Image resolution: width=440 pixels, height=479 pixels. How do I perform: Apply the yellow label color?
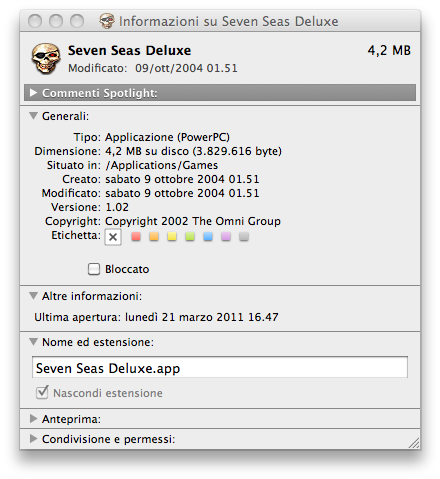coord(172,236)
